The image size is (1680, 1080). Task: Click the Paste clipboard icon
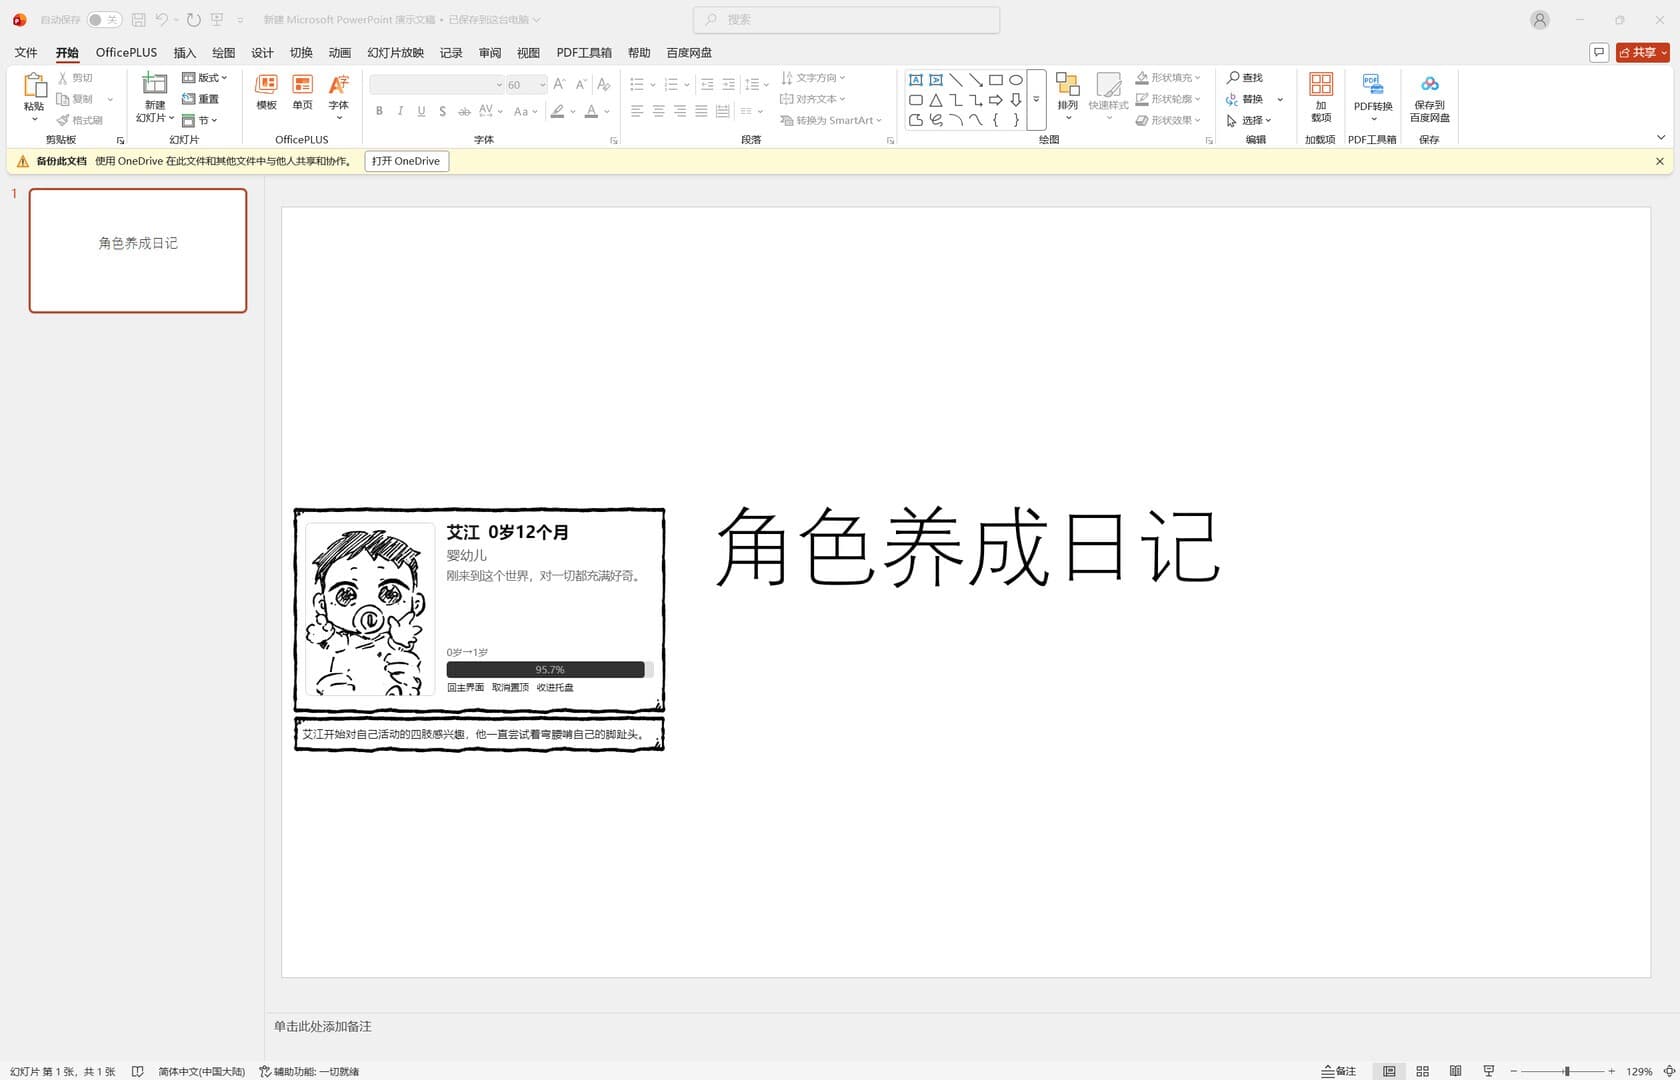[x=34, y=86]
